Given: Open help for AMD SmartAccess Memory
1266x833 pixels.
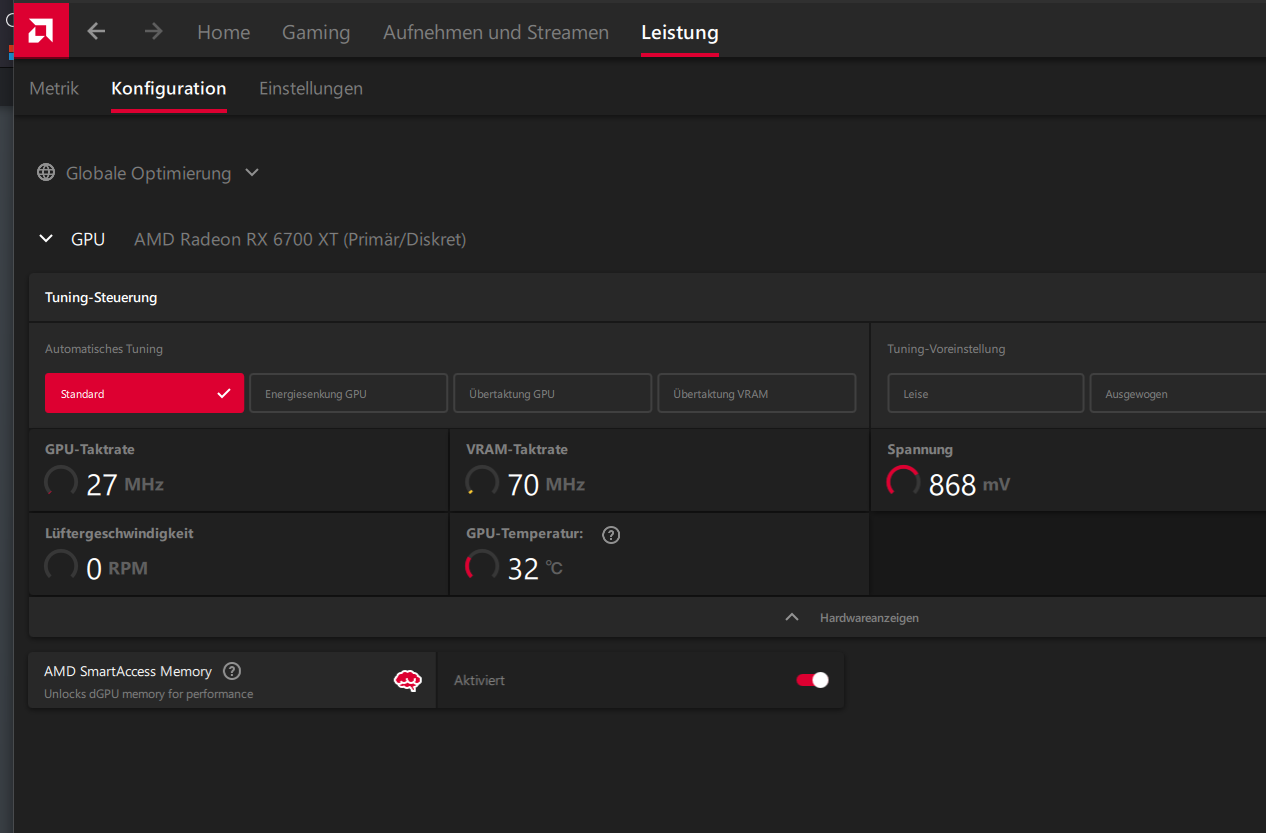Looking at the screenshot, I should (232, 671).
